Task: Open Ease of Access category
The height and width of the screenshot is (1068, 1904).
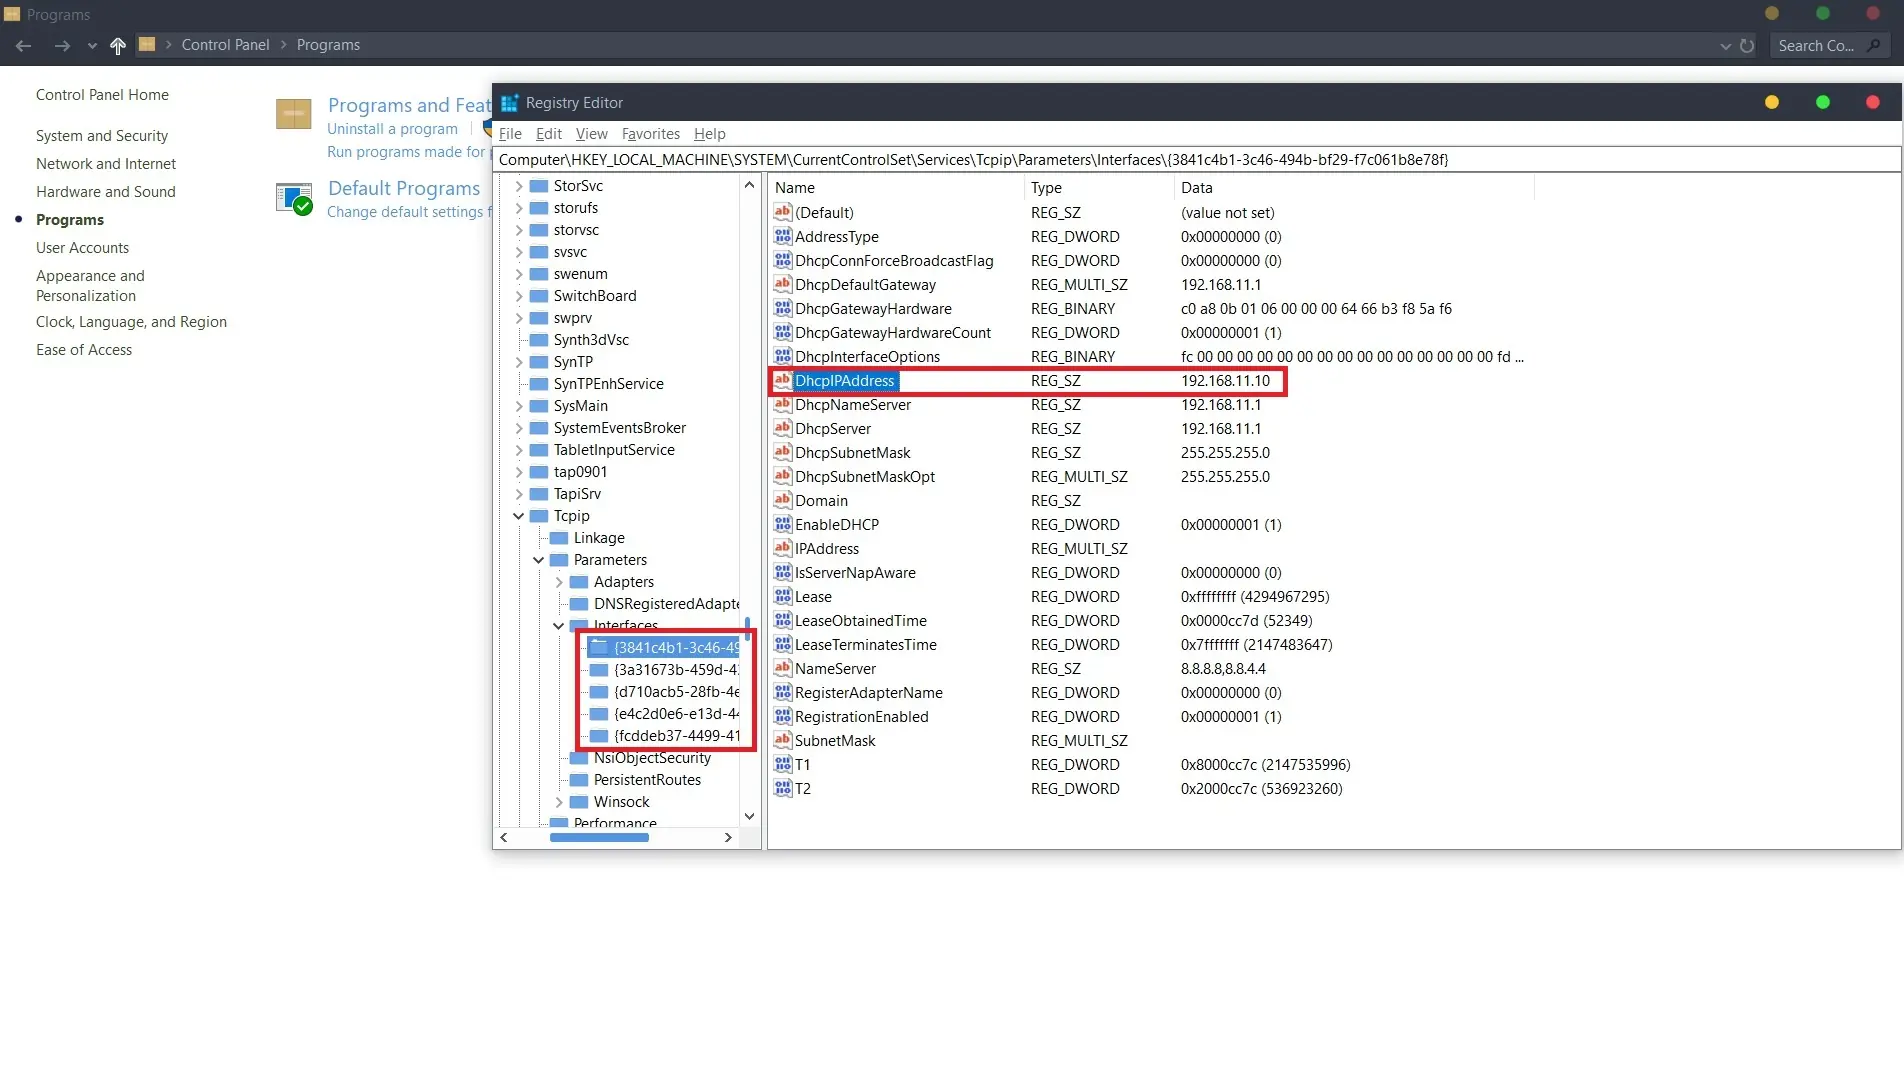Action: click(x=84, y=350)
